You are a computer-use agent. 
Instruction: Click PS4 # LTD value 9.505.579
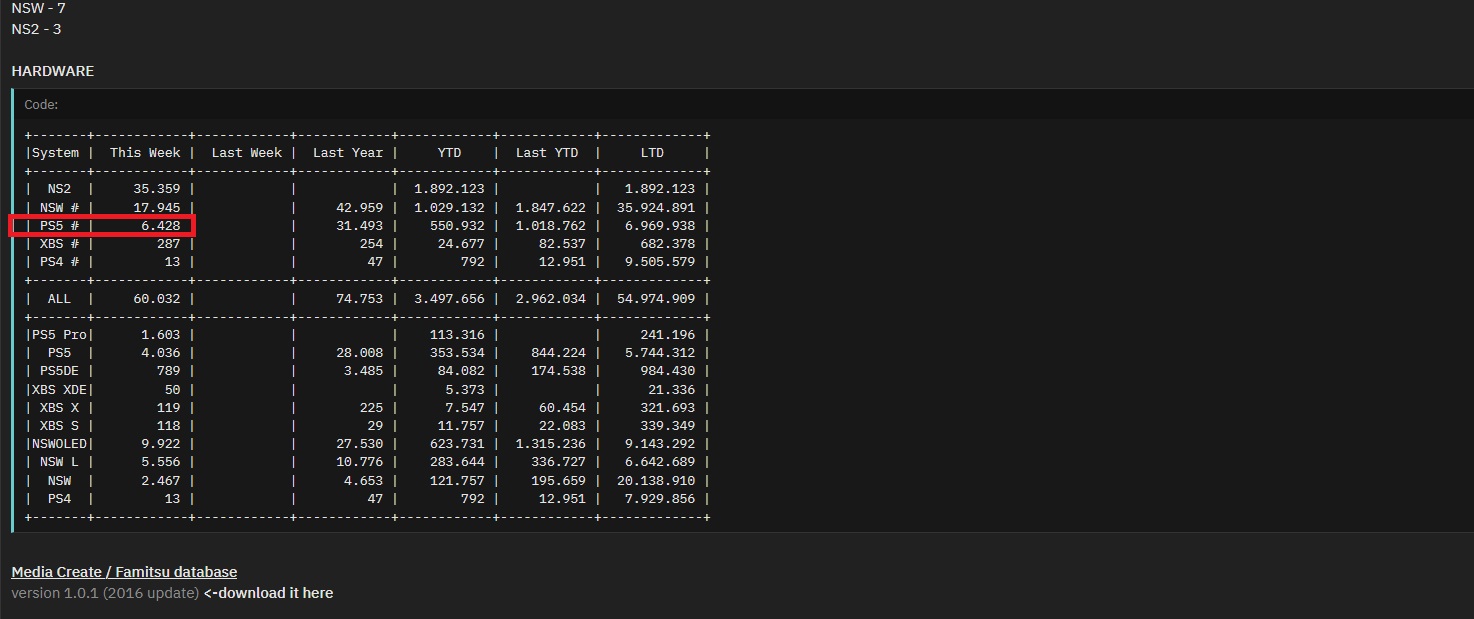click(659, 262)
